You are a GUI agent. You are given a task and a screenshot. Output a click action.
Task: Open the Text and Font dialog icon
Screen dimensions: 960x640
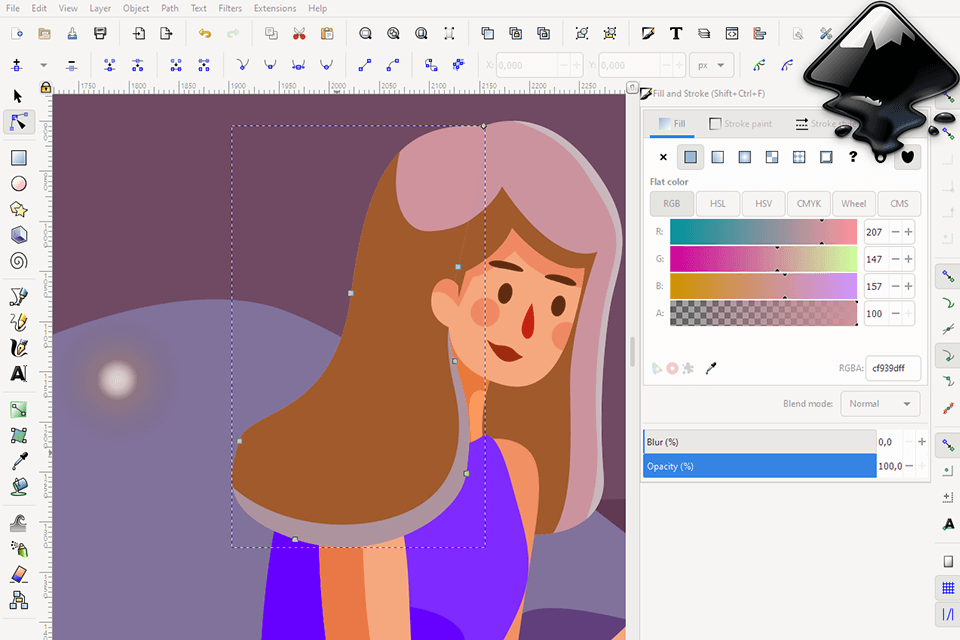click(x=676, y=34)
